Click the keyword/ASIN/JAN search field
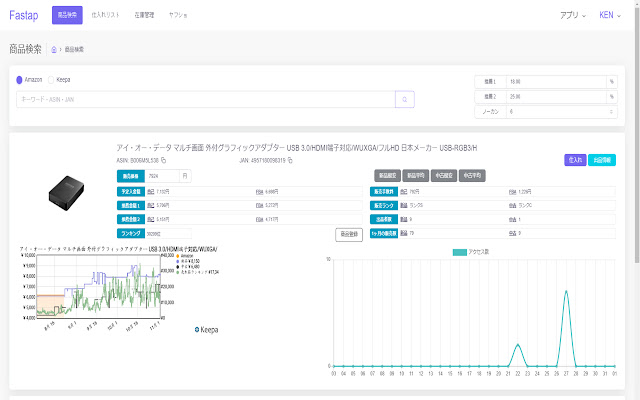The height and width of the screenshot is (400, 640). pyautogui.click(x=205, y=99)
